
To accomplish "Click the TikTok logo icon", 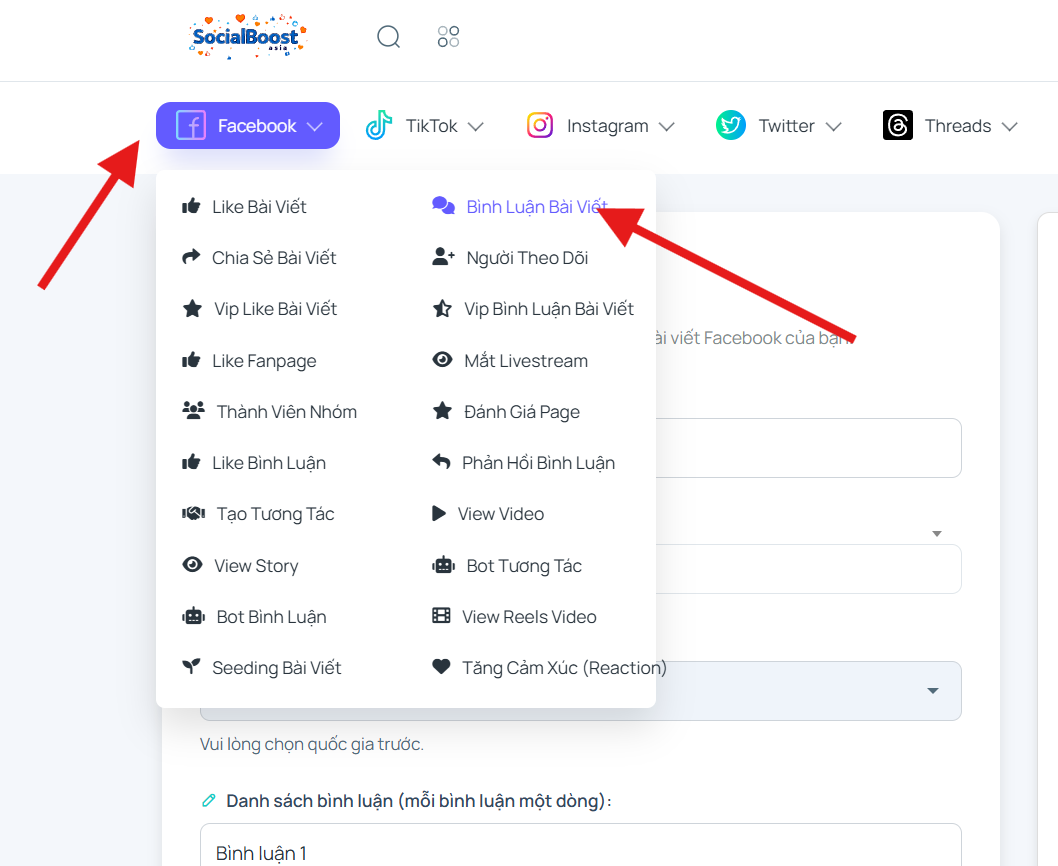I will [x=379, y=126].
